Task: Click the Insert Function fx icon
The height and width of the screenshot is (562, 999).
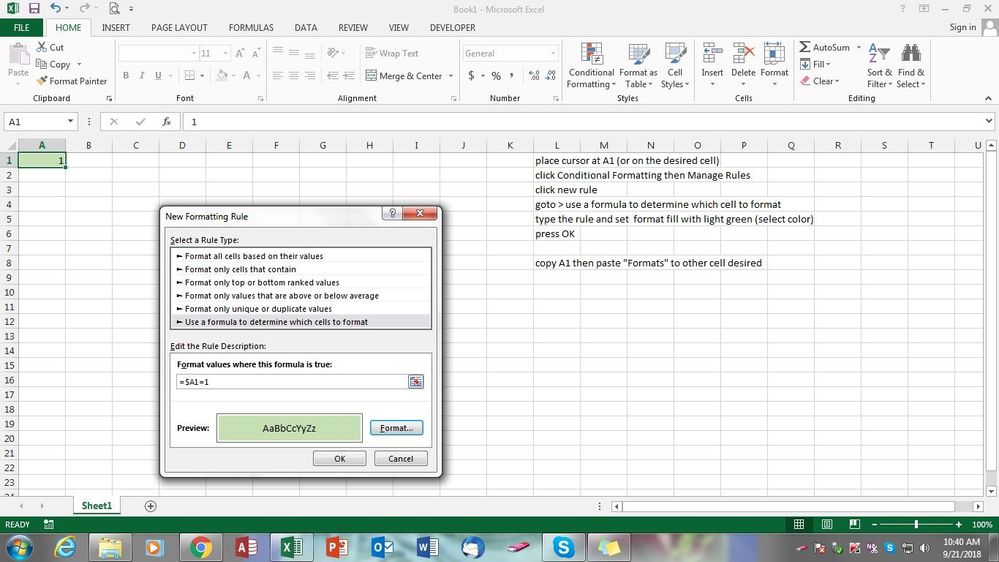Action: tap(166, 122)
